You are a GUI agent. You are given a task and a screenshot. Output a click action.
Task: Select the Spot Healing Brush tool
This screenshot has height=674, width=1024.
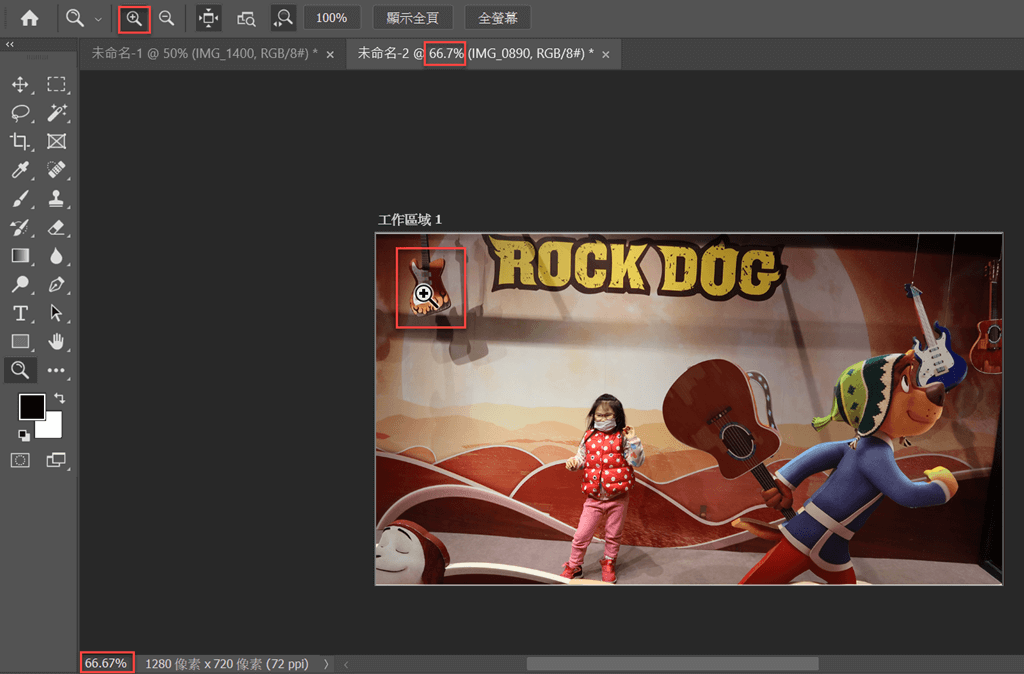pyautogui.click(x=56, y=170)
